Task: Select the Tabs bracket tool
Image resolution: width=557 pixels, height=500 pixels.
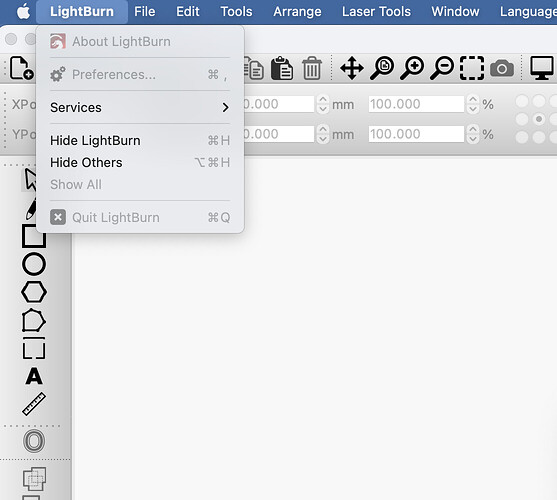Action: [34, 348]
